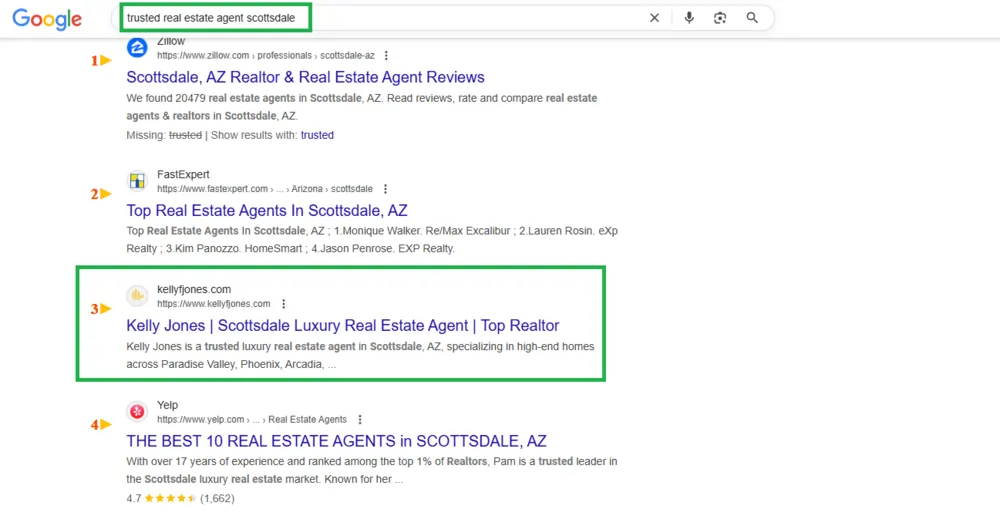
Task: Open THE BEST 10 REAL ESTATE AGENTS result
Action: [336, 441]
